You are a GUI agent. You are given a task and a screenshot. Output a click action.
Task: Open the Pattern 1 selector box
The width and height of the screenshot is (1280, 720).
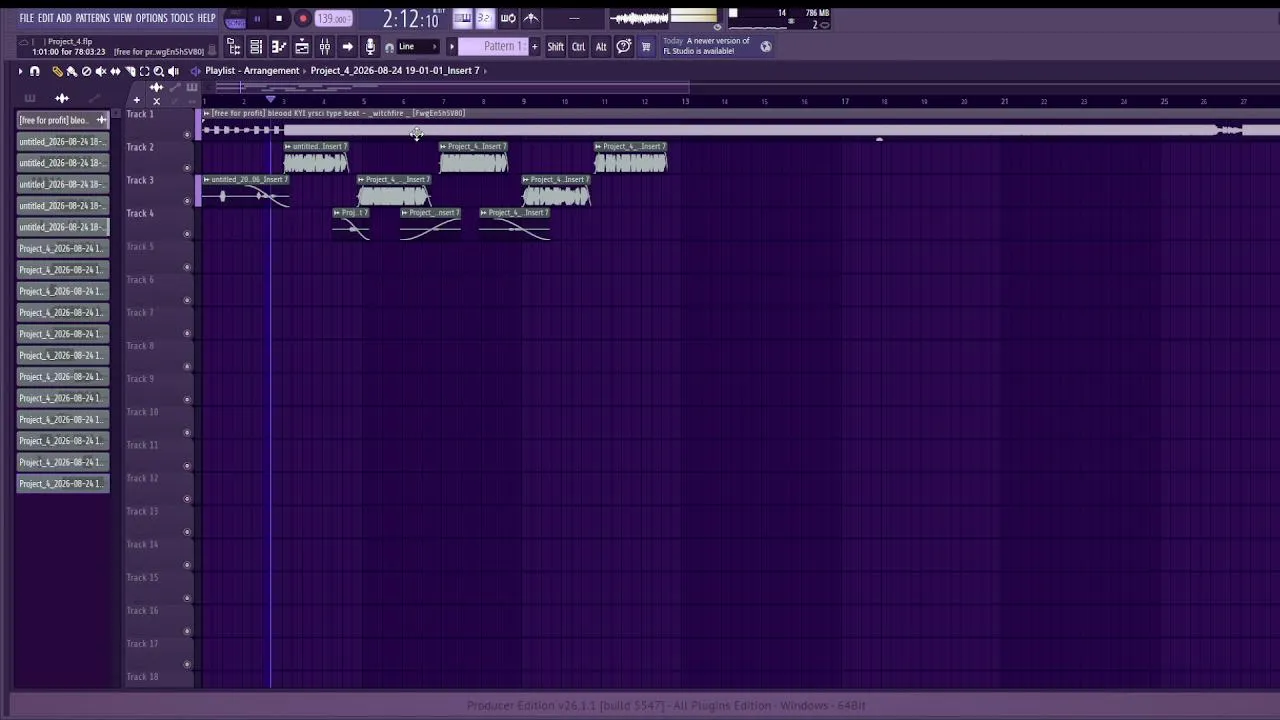tap(494, 47)
